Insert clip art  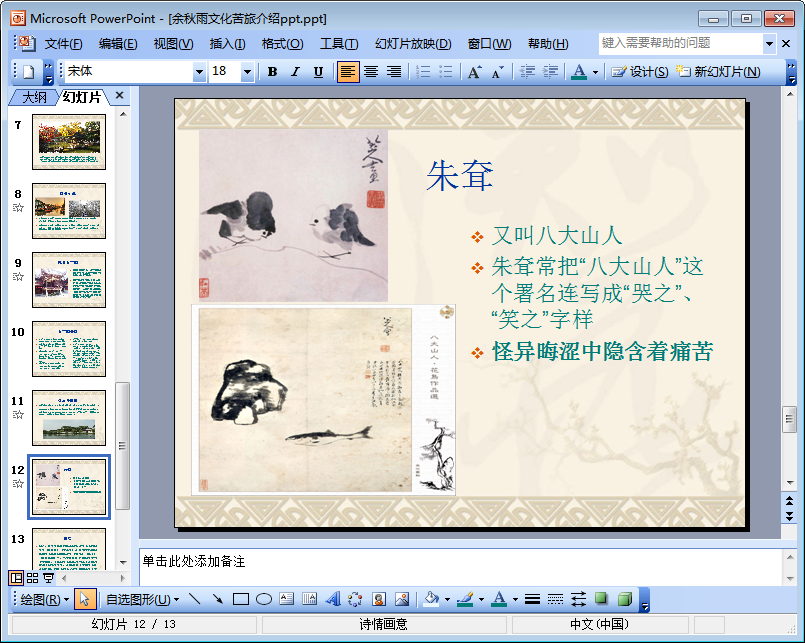379,599
